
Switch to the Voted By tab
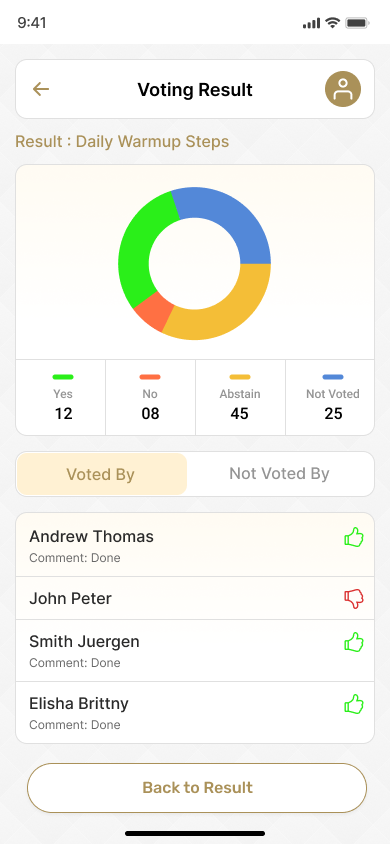click(102, 474)
